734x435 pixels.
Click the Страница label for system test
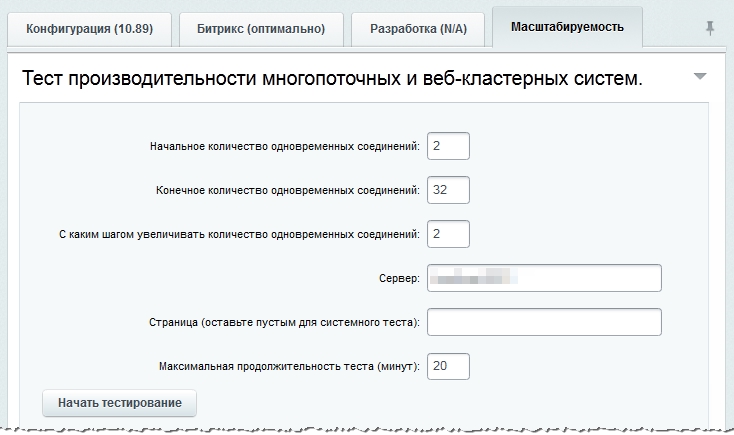(283, 323)
